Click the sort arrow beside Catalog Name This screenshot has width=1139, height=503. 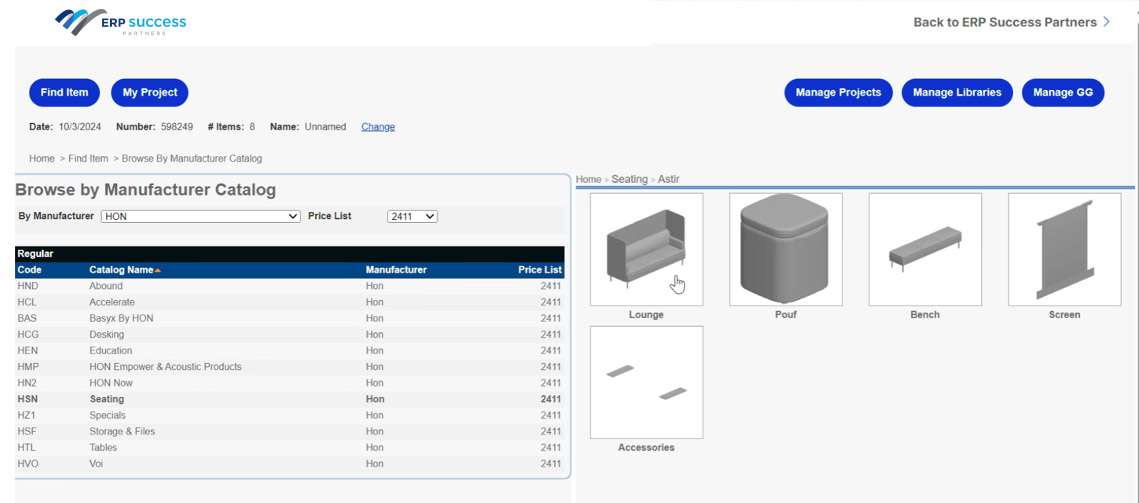tap(158, 270)
